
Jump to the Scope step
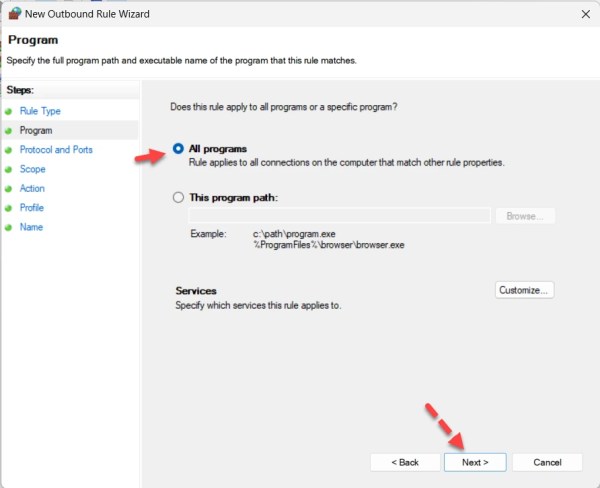(x=33, y=169)
